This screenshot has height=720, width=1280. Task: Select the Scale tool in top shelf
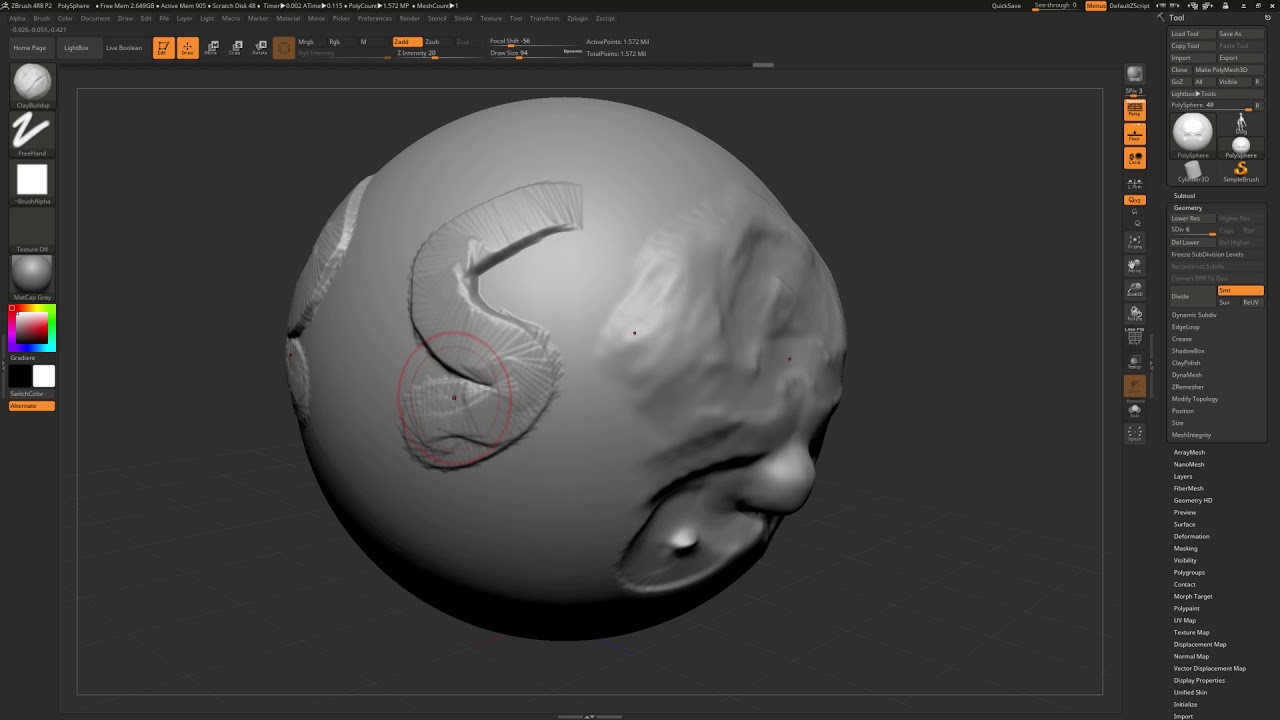tap(235, 48)
